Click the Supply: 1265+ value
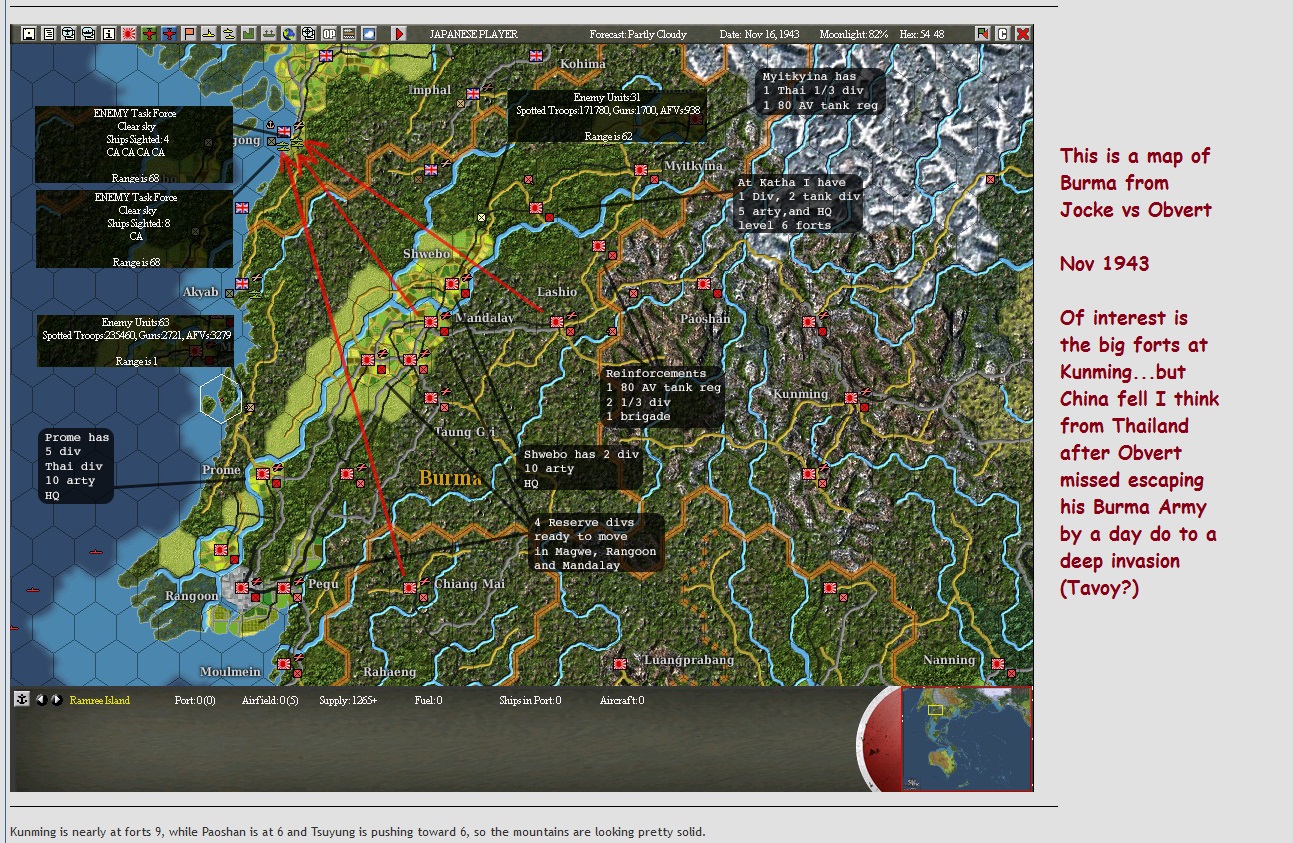Image resolution: width=1293 pixels, height=843 pixels. click(x=348, y=701)
